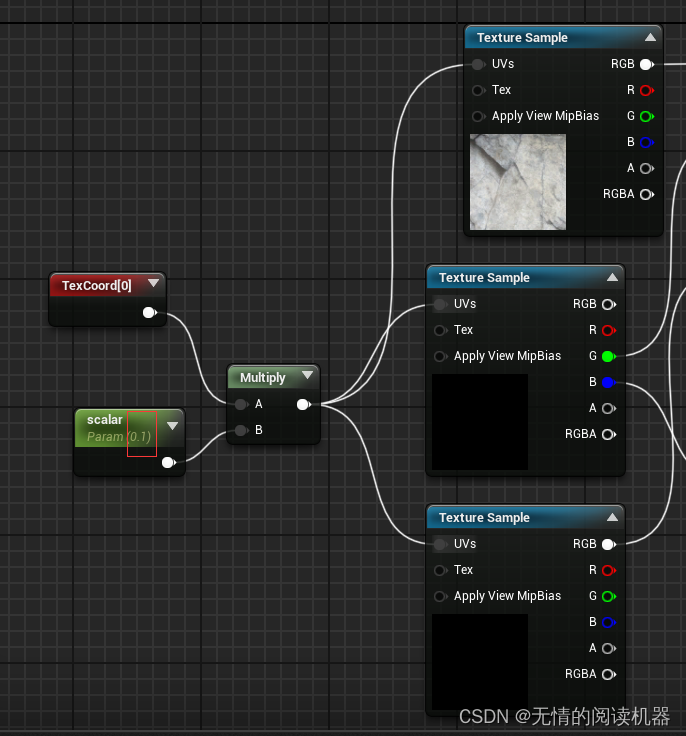
Task: Click the connected green G pin on the middle Texture Sample
Action: click(x=608, y=356)
